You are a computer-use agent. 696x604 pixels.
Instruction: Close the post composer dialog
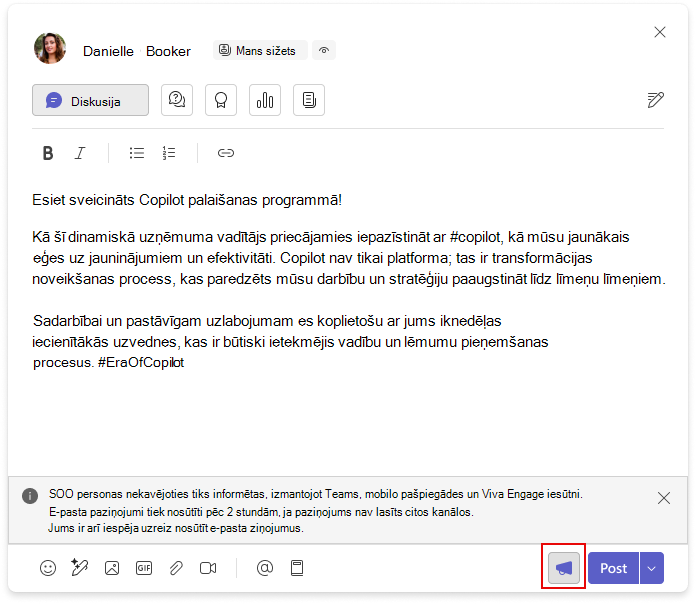[x=660, y=32]
